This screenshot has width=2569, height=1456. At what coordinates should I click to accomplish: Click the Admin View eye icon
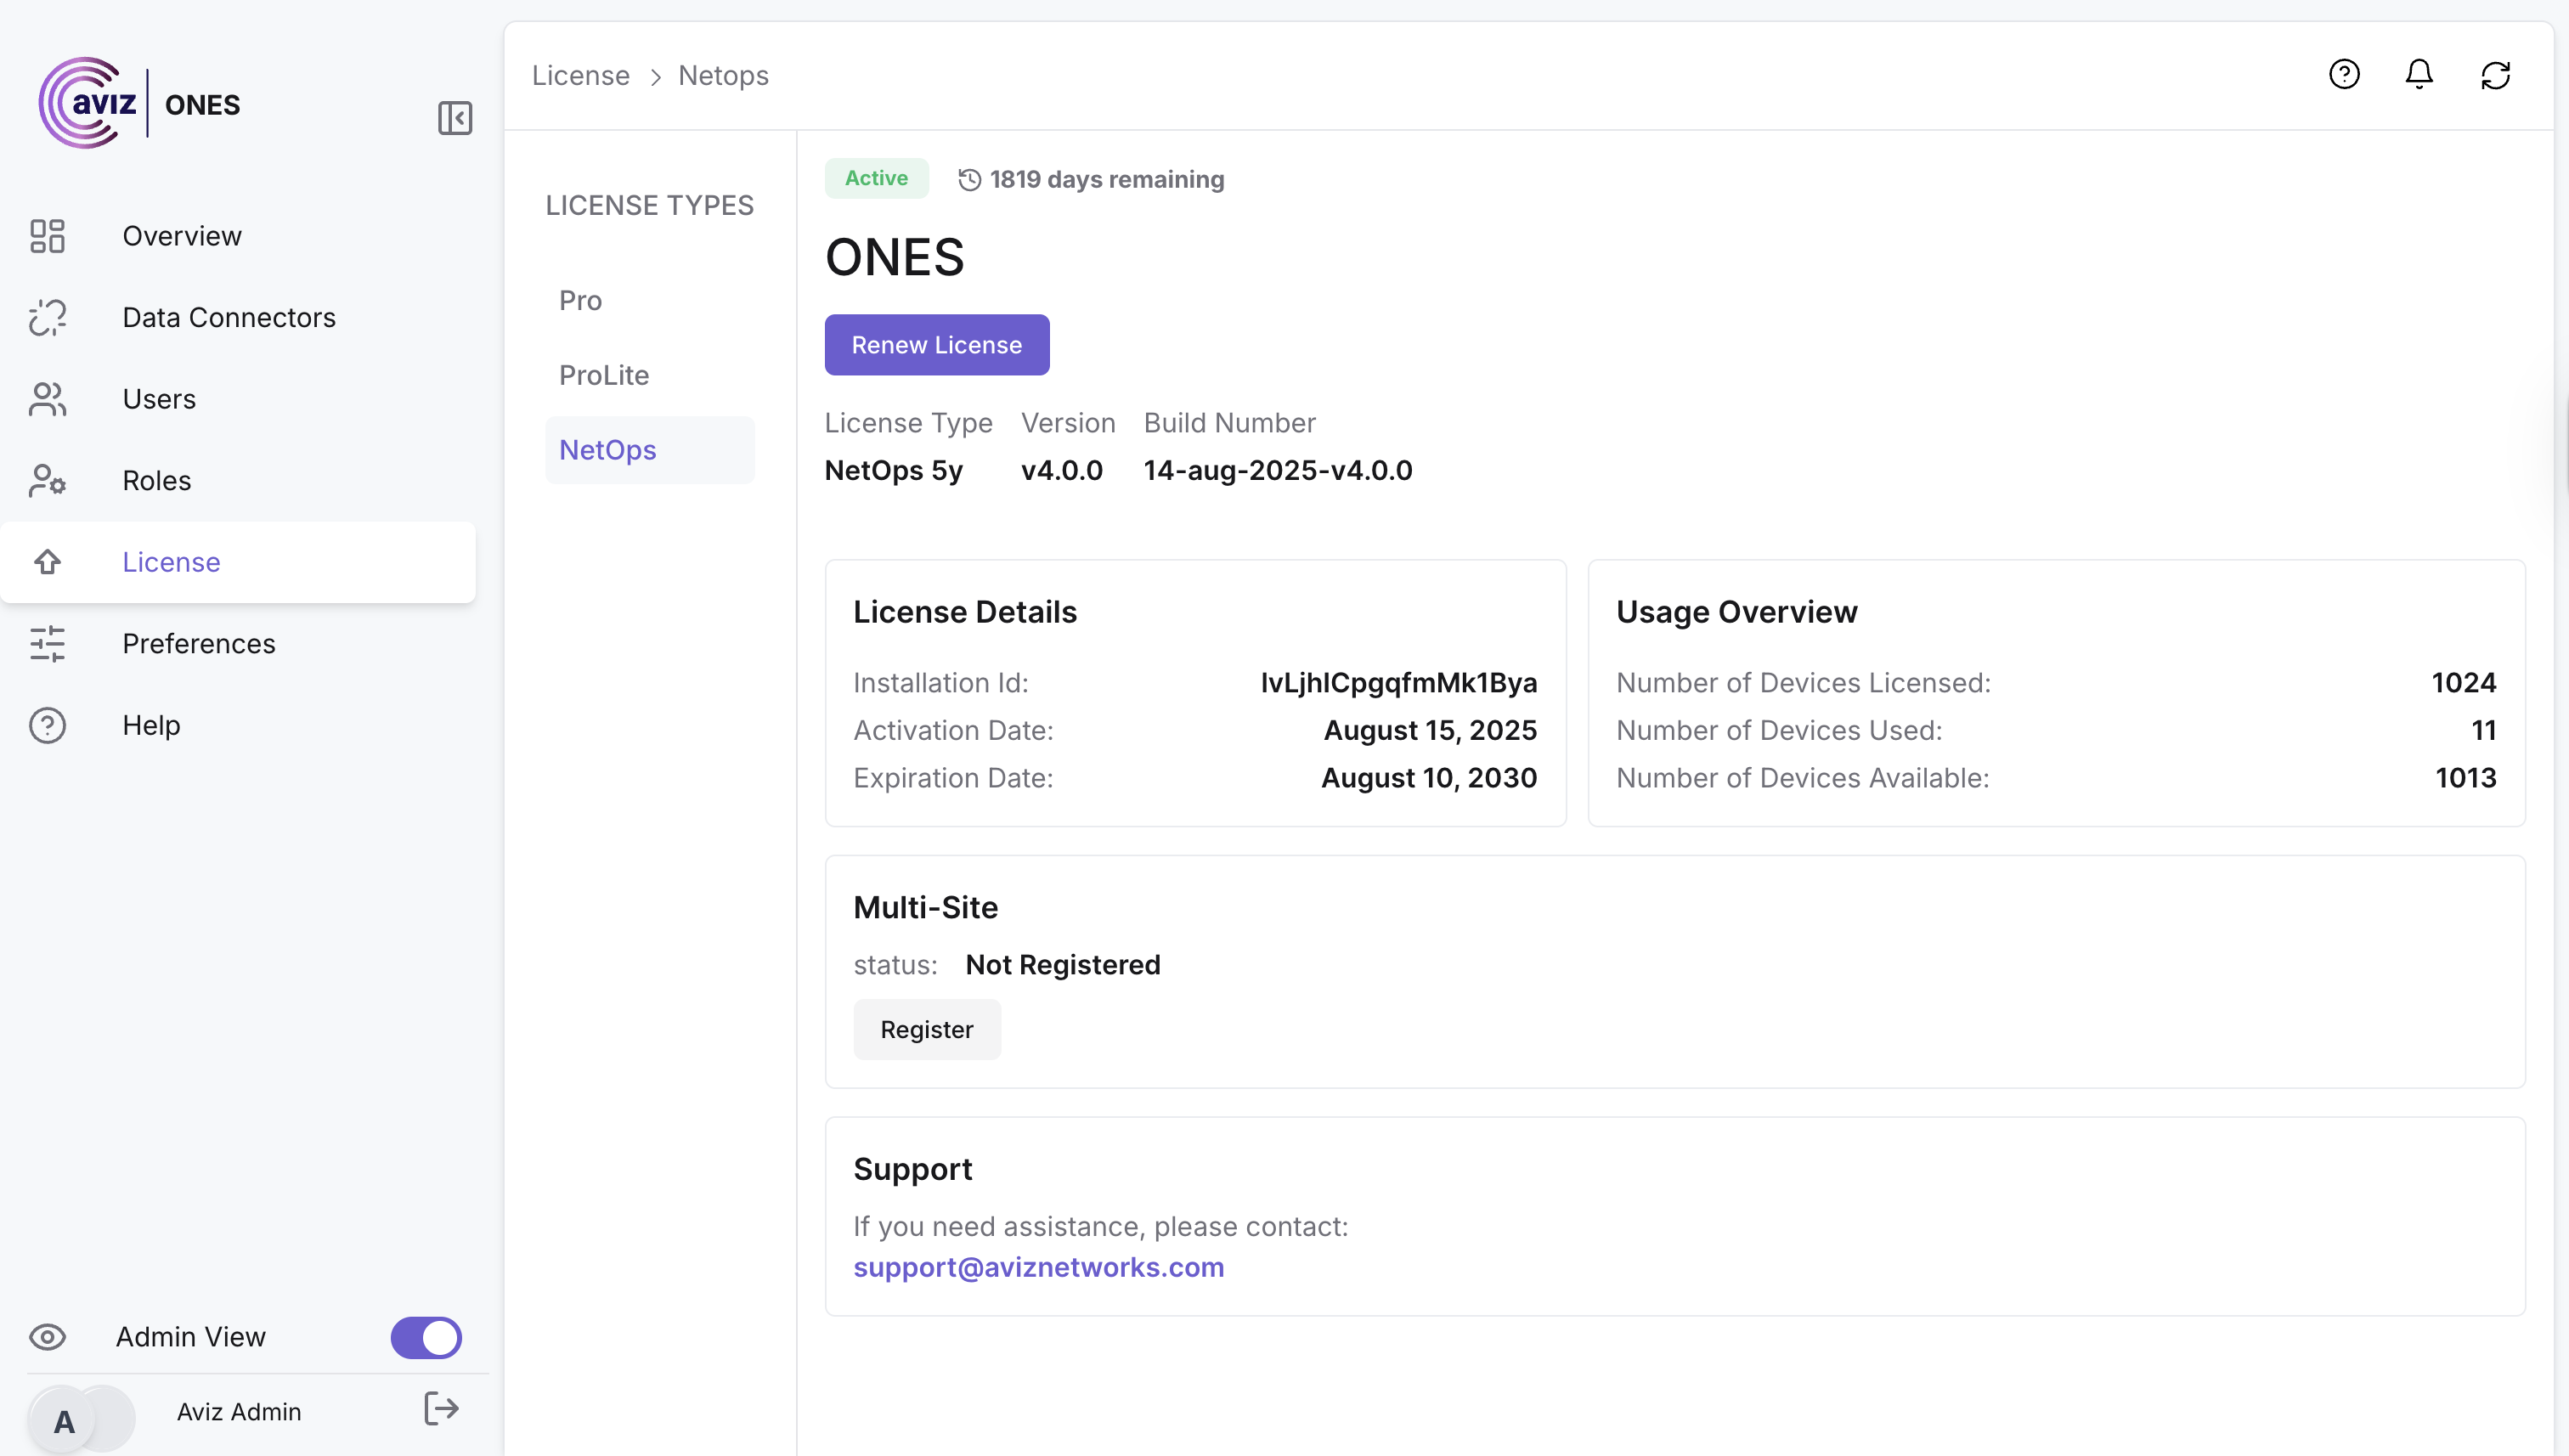[x=47, y=1337]
